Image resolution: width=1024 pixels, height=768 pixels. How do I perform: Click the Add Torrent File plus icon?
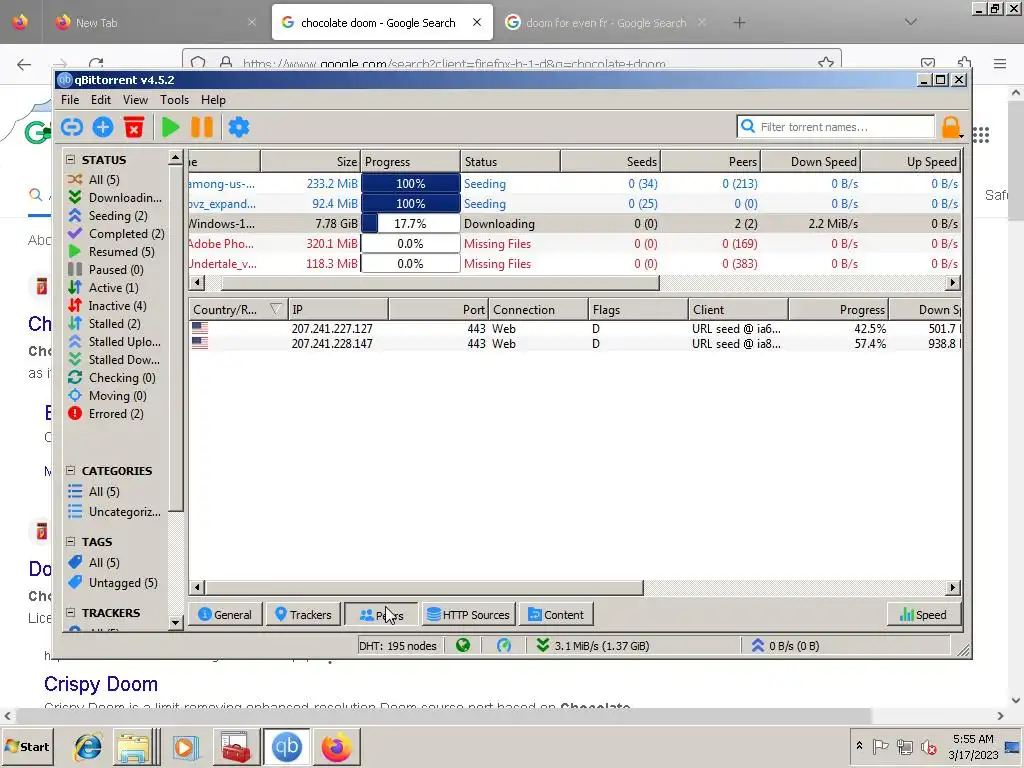coord(103,127)
